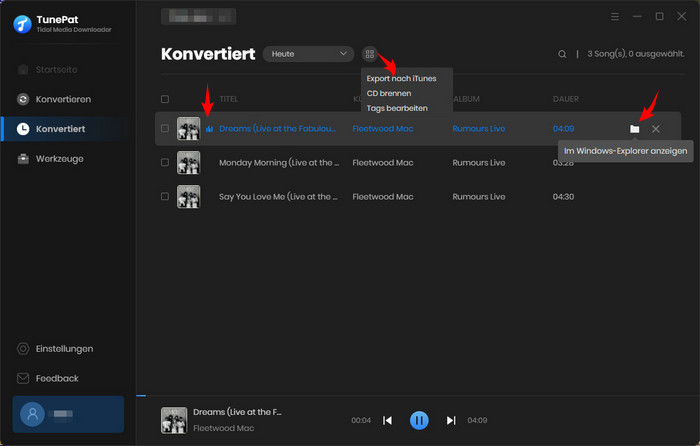The width and height of the screenshot is (700, 446).
Task: Select the Say You Love Me song title
Action: pos(278,196)
